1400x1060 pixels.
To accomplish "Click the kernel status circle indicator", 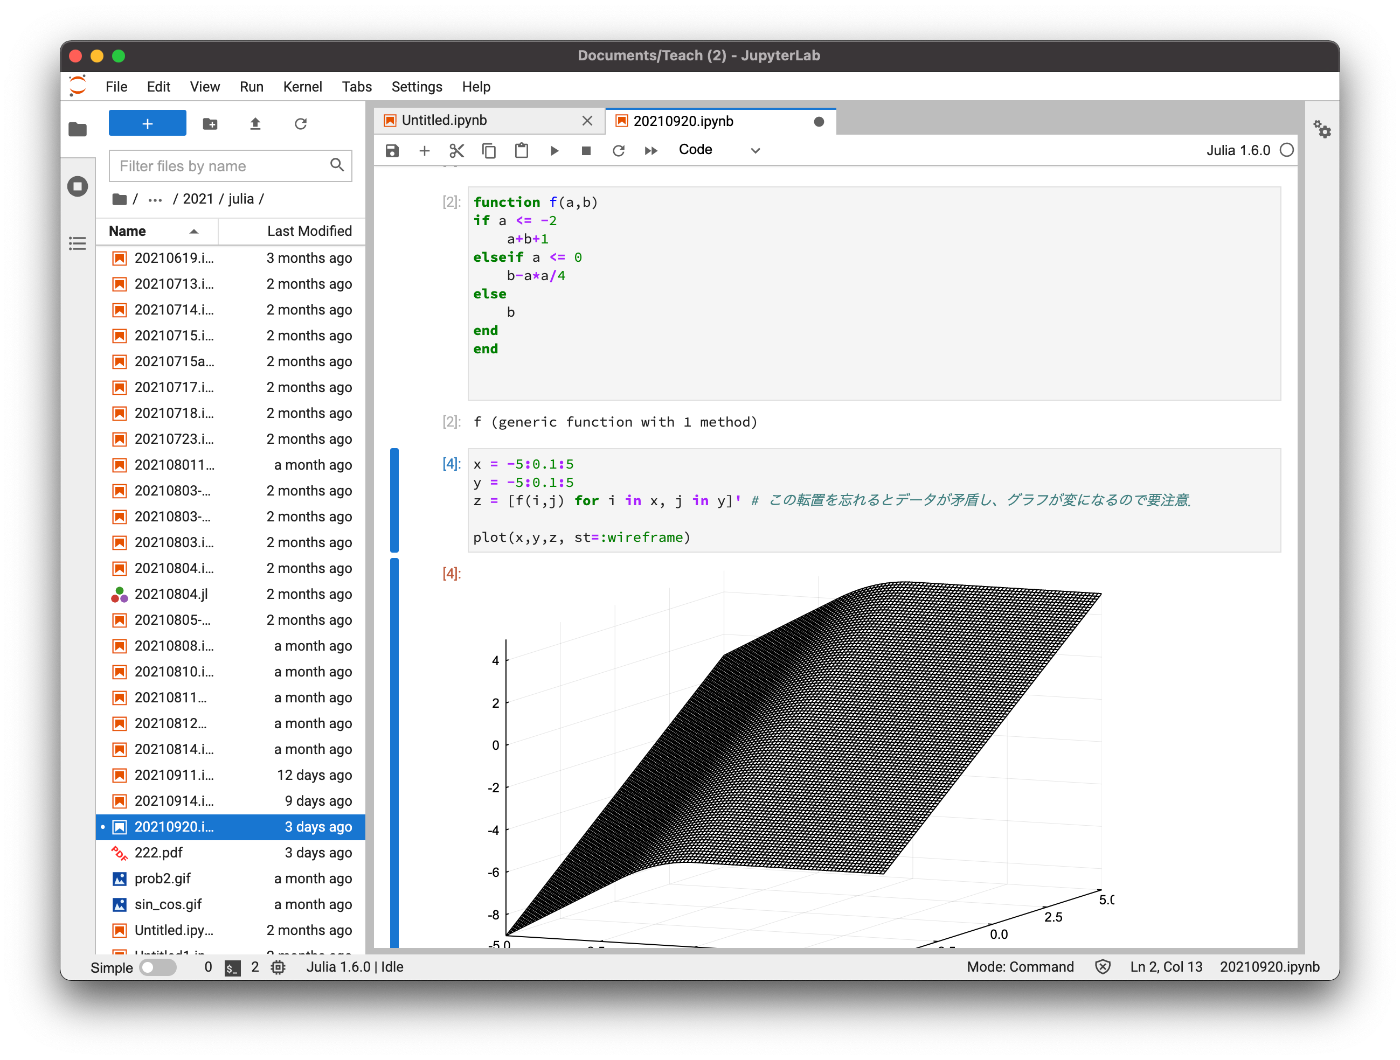I will [1287, 150].
